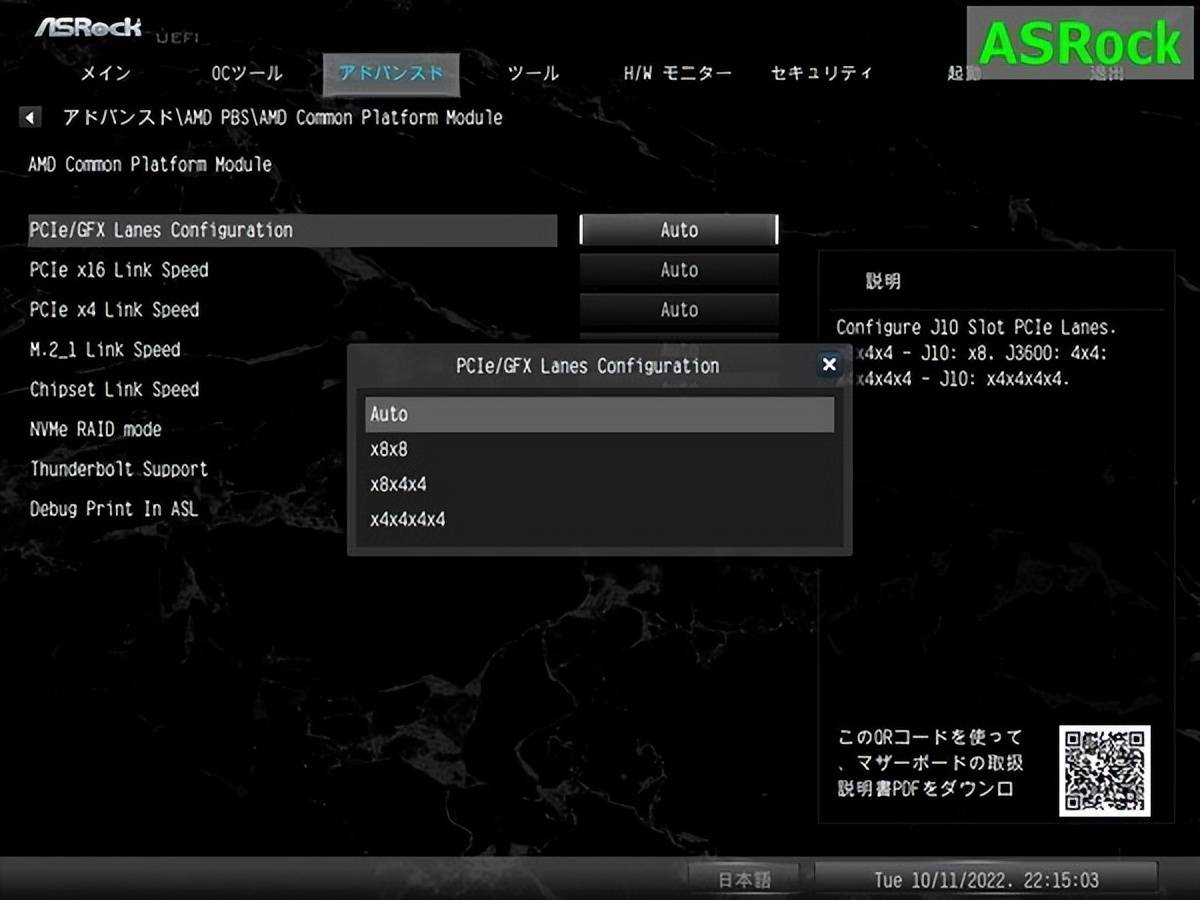Image resolution: width=1200 pixels, height=900 pixels.
Task: Click the date and time display
Action: click(x=986, y=880)
